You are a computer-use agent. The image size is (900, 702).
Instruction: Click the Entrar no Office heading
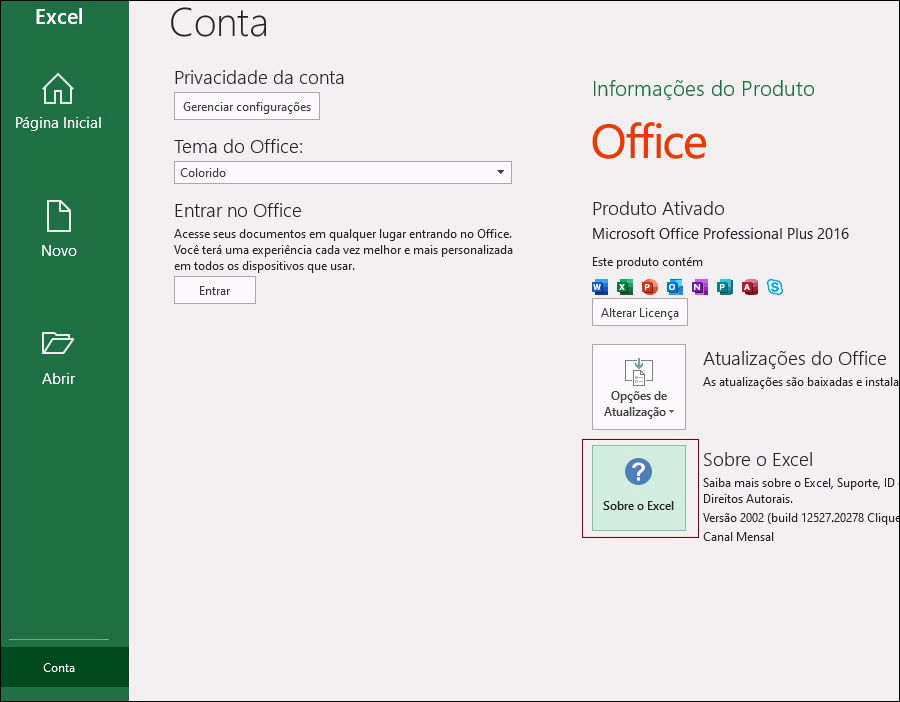tap(238, 210)
